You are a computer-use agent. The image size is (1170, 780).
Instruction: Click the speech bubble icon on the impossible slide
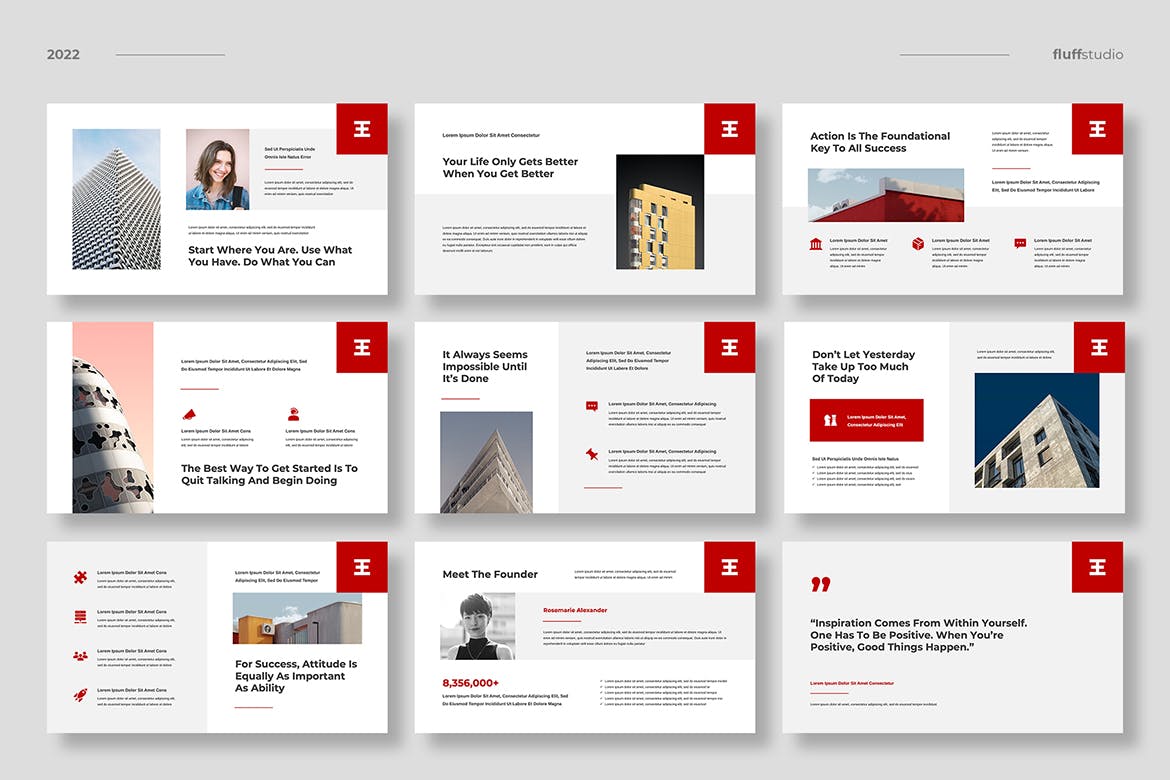pos(592,406)
